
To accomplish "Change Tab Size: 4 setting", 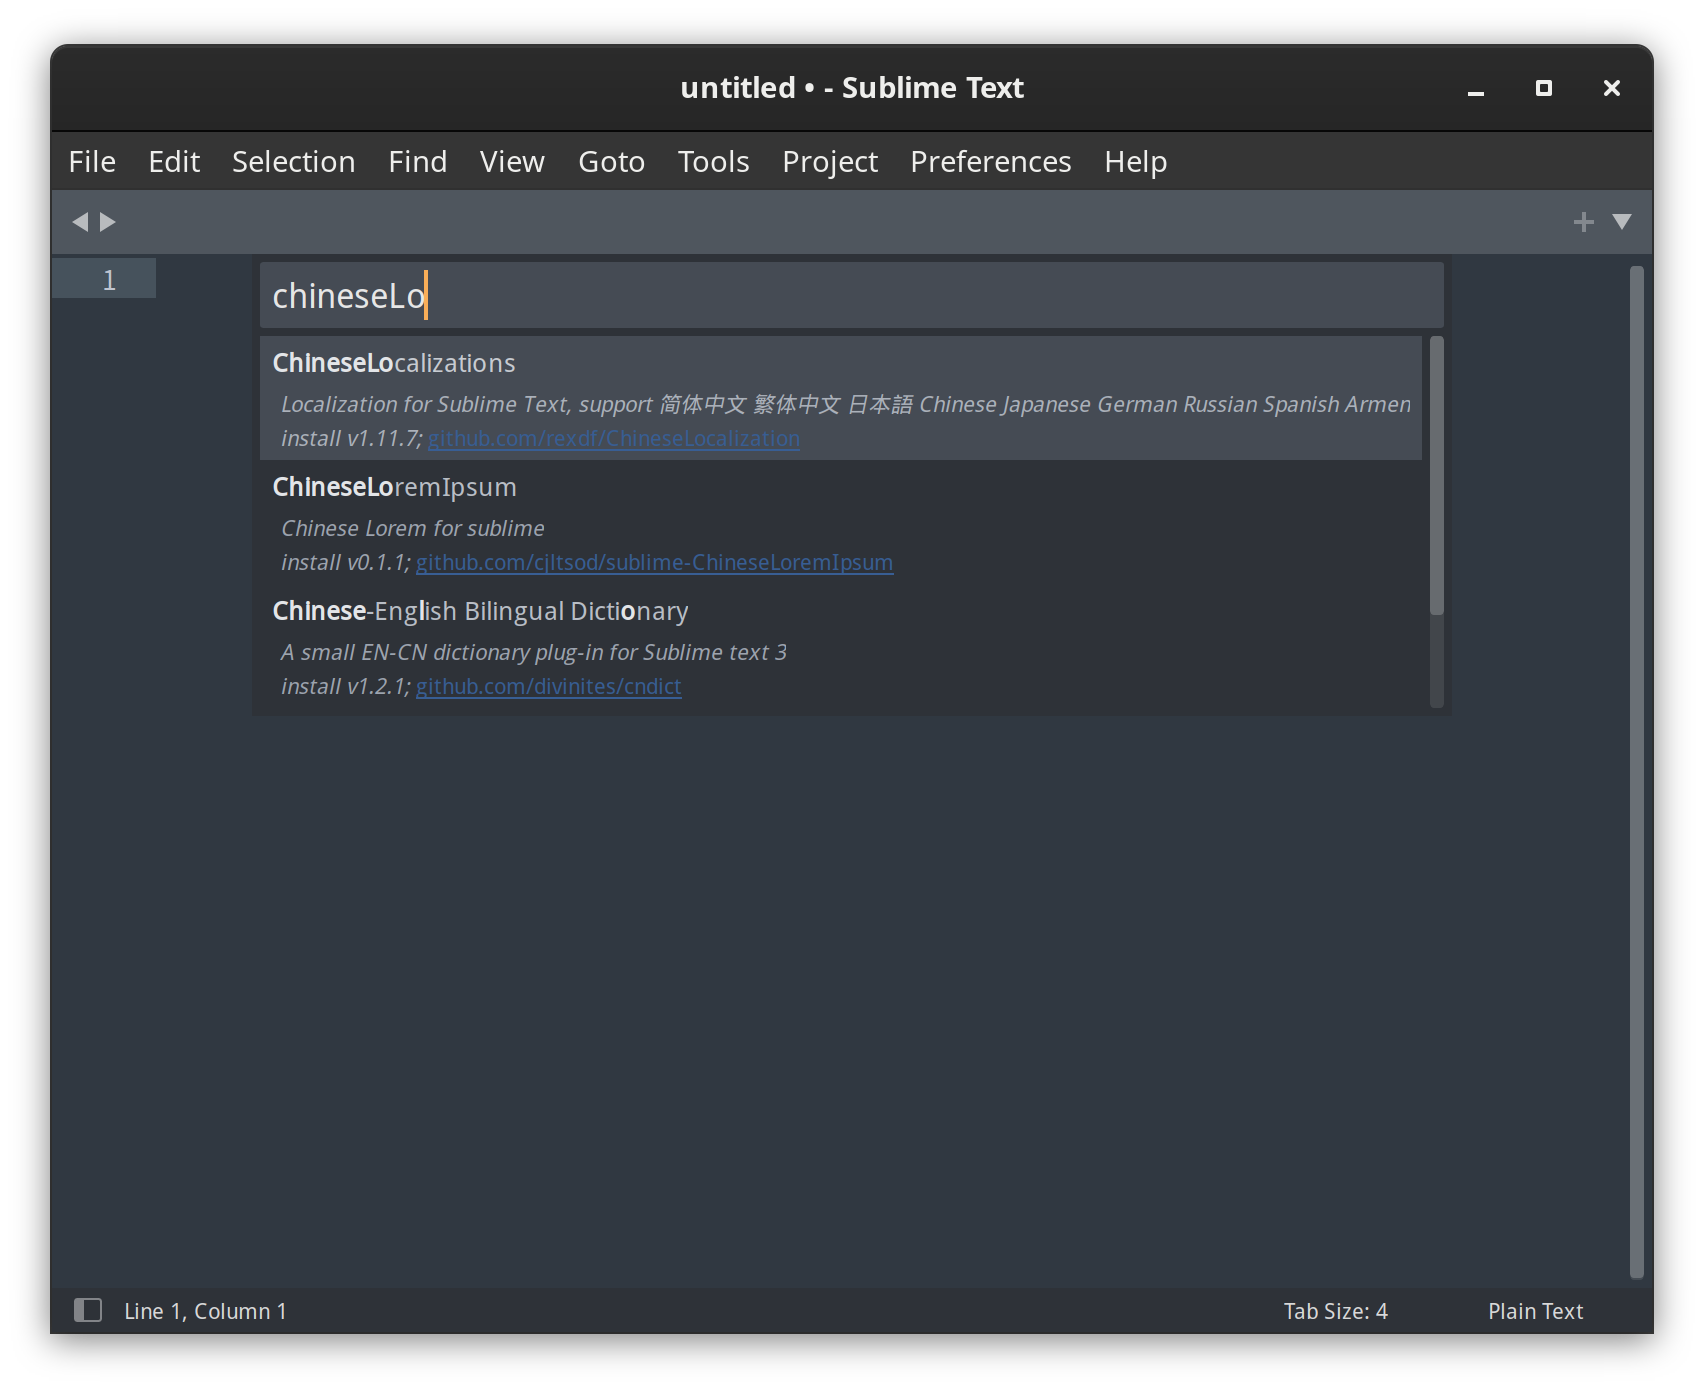I will (1335, 1311).
